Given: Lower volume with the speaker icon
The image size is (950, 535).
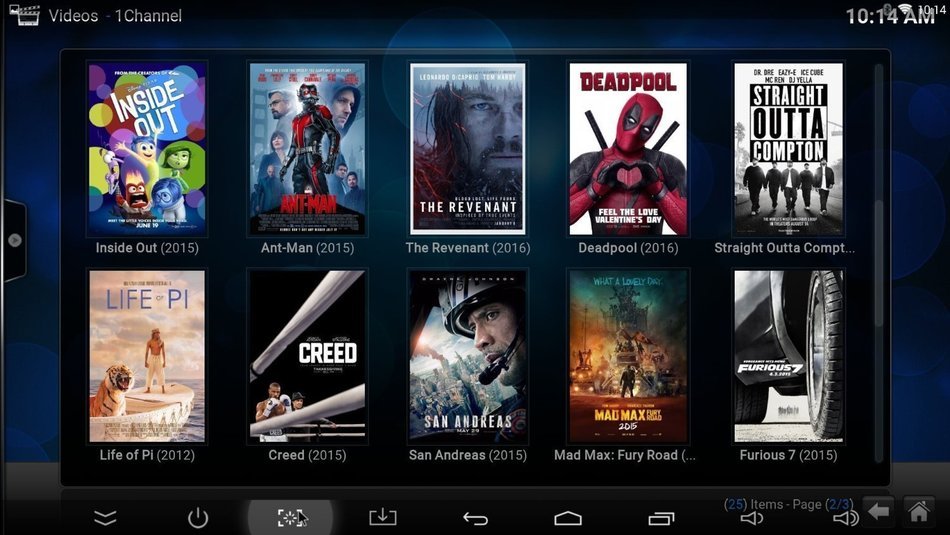Looking at the screenshot, I should 752,519.
